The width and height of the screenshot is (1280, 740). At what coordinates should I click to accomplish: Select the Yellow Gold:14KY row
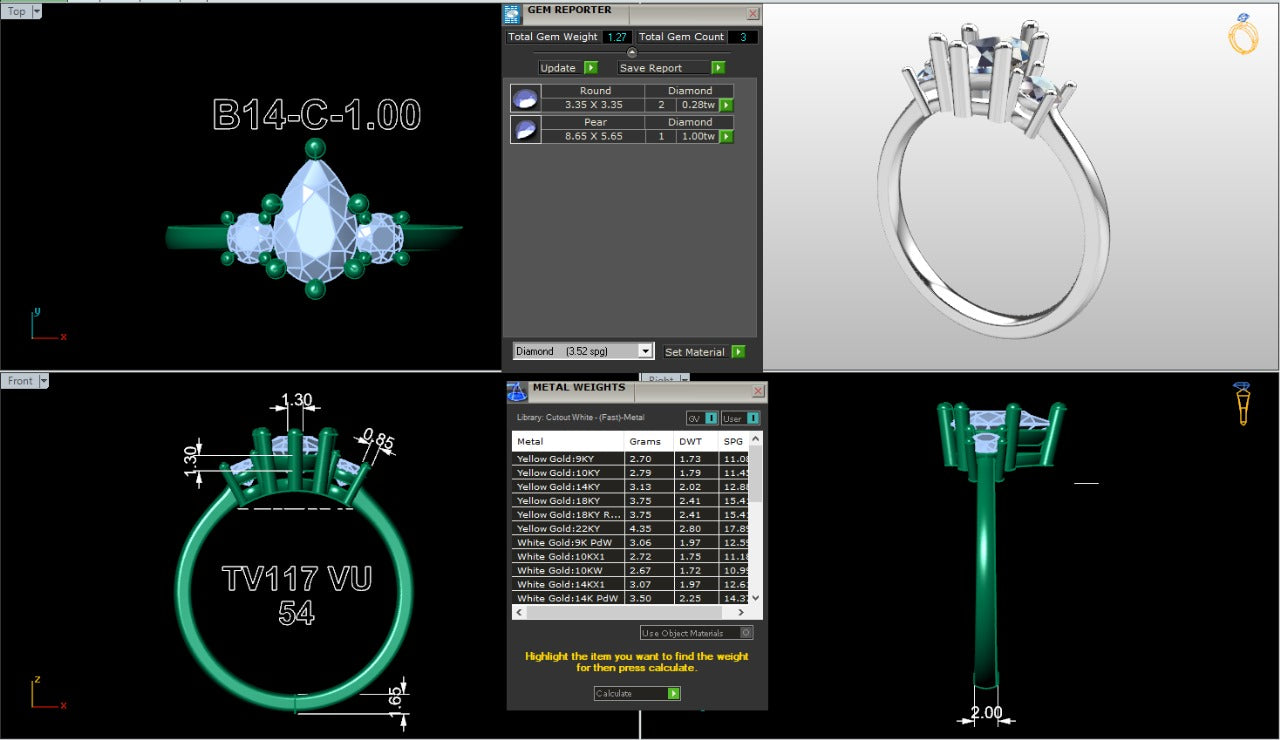630,486
